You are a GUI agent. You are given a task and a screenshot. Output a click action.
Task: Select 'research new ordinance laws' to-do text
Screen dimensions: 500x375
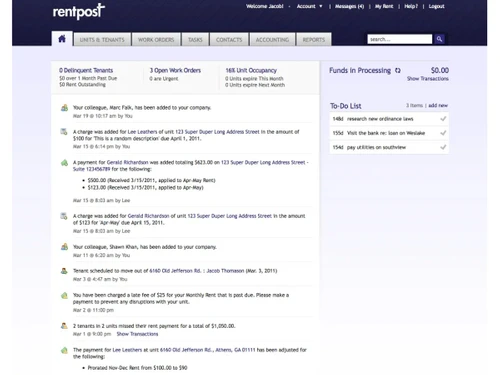tap(380, 119)
